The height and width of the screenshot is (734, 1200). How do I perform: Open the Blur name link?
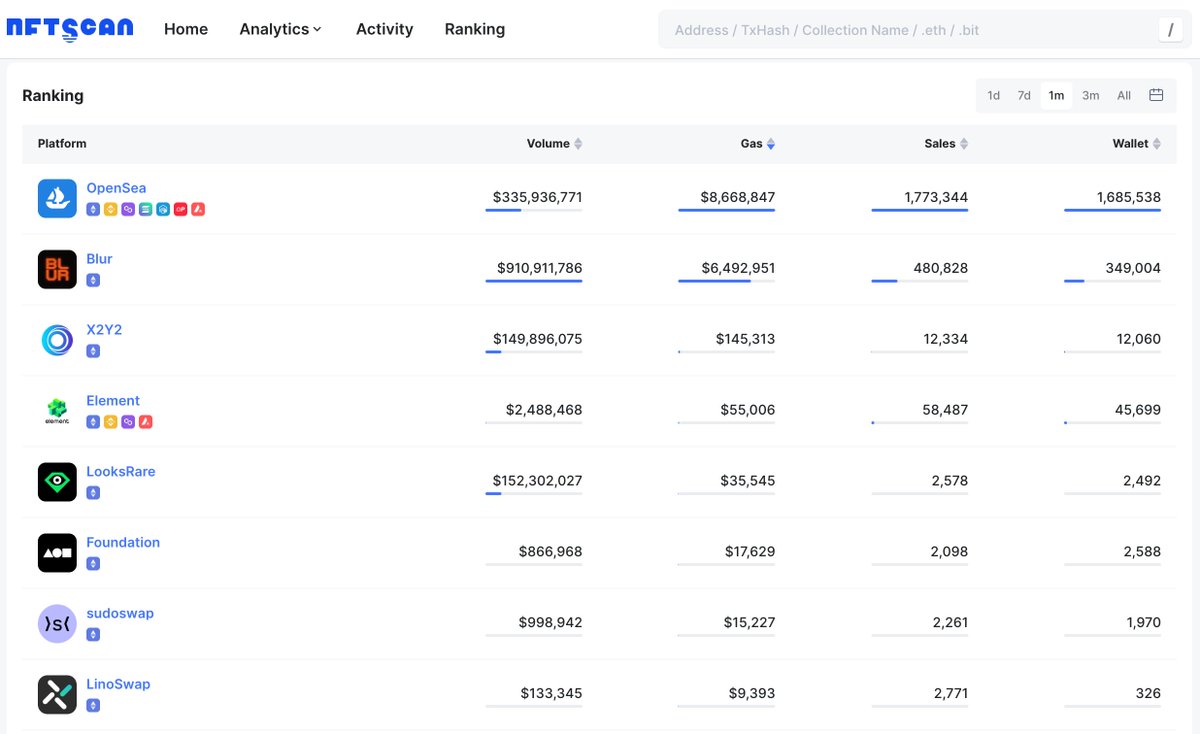click(99, 259)
